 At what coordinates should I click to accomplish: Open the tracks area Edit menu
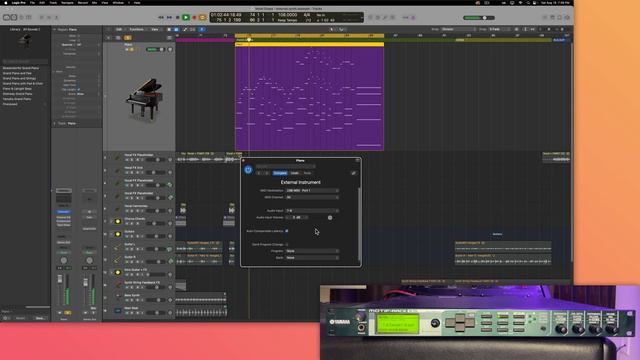(x=119, y=29)
